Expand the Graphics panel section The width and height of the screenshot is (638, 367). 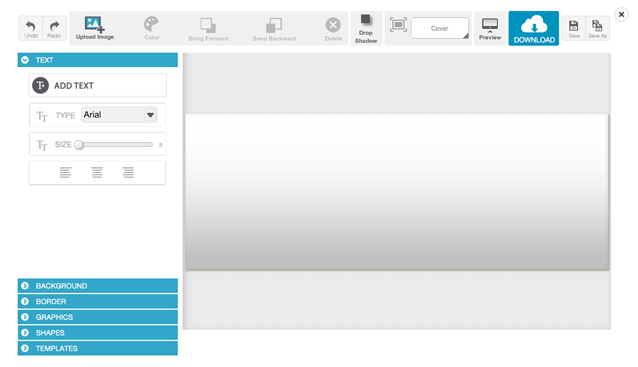pos(98,317)
